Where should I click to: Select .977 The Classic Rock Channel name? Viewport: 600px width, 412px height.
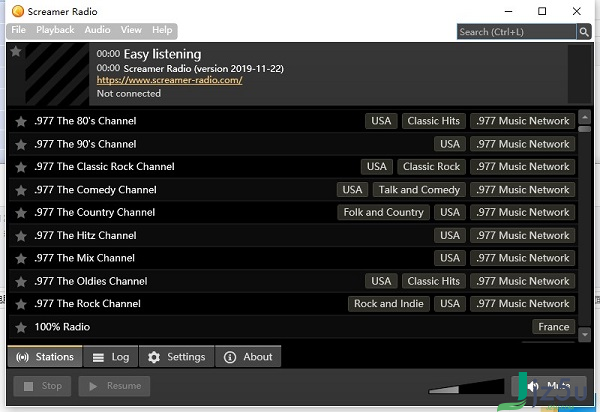(104, 166)
